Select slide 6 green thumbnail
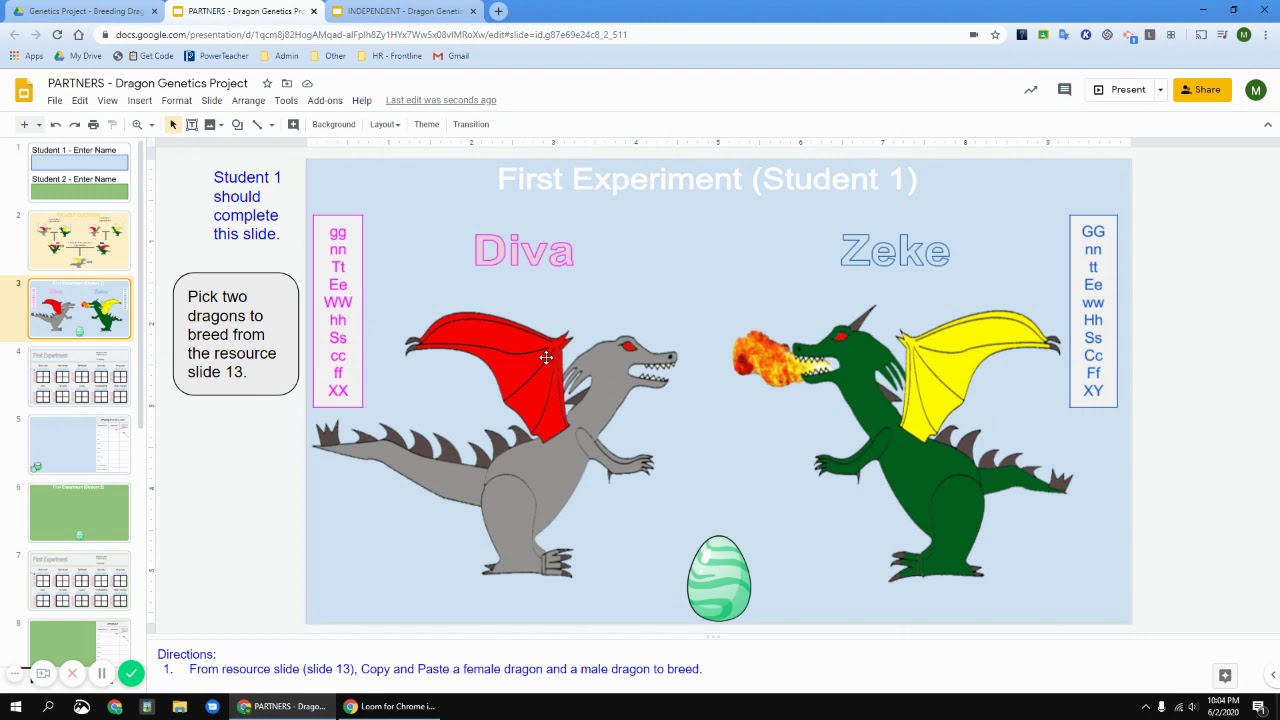Image resolution: width=1280 pixels, height=720 pixels. pyautogui.click(x=79, y=512)
